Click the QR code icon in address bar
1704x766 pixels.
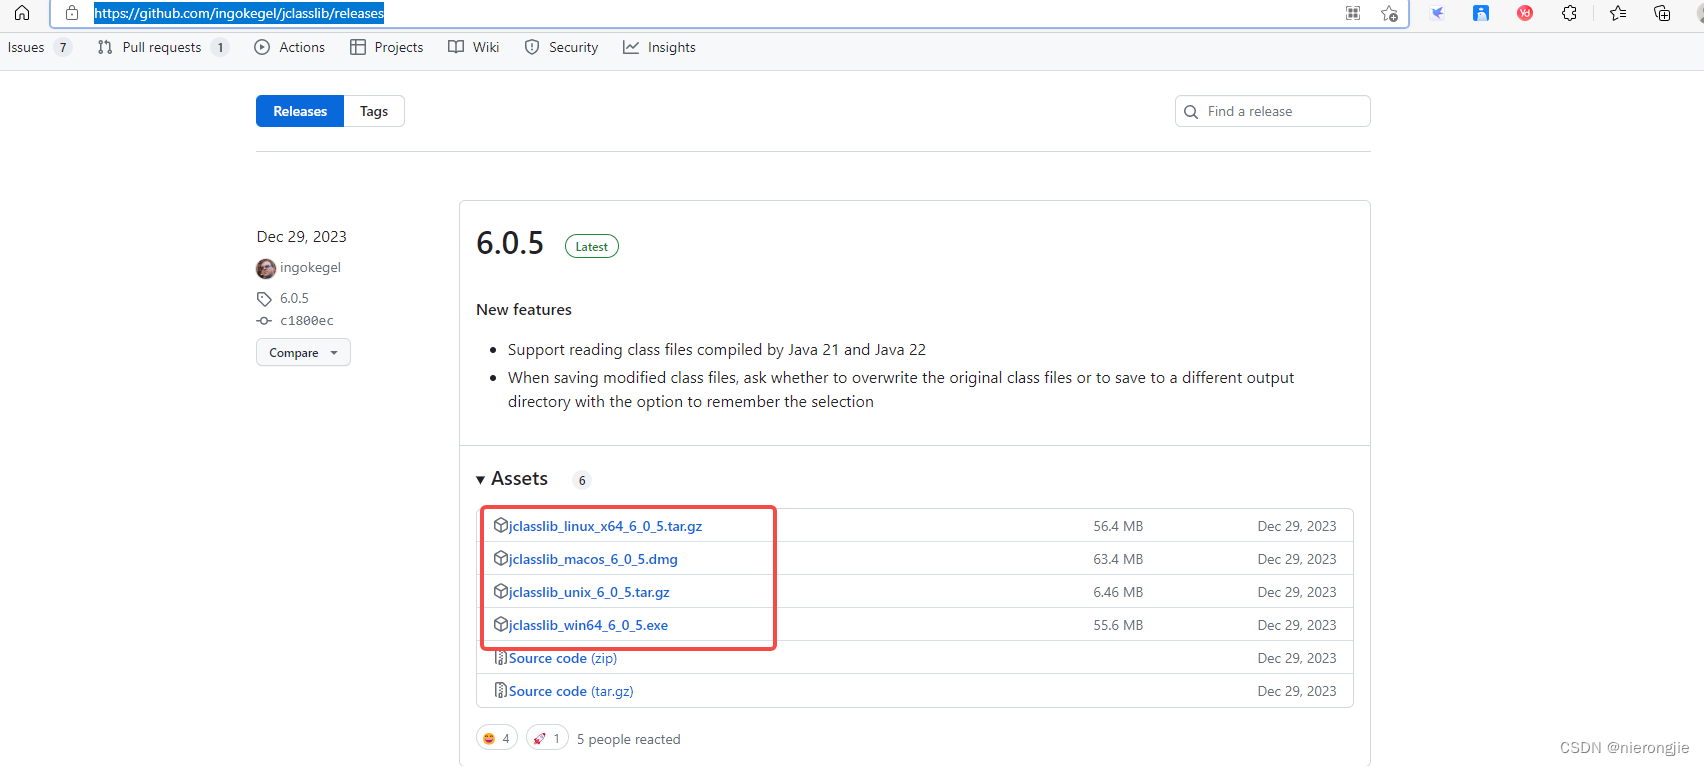click(x=1353, y=13)
